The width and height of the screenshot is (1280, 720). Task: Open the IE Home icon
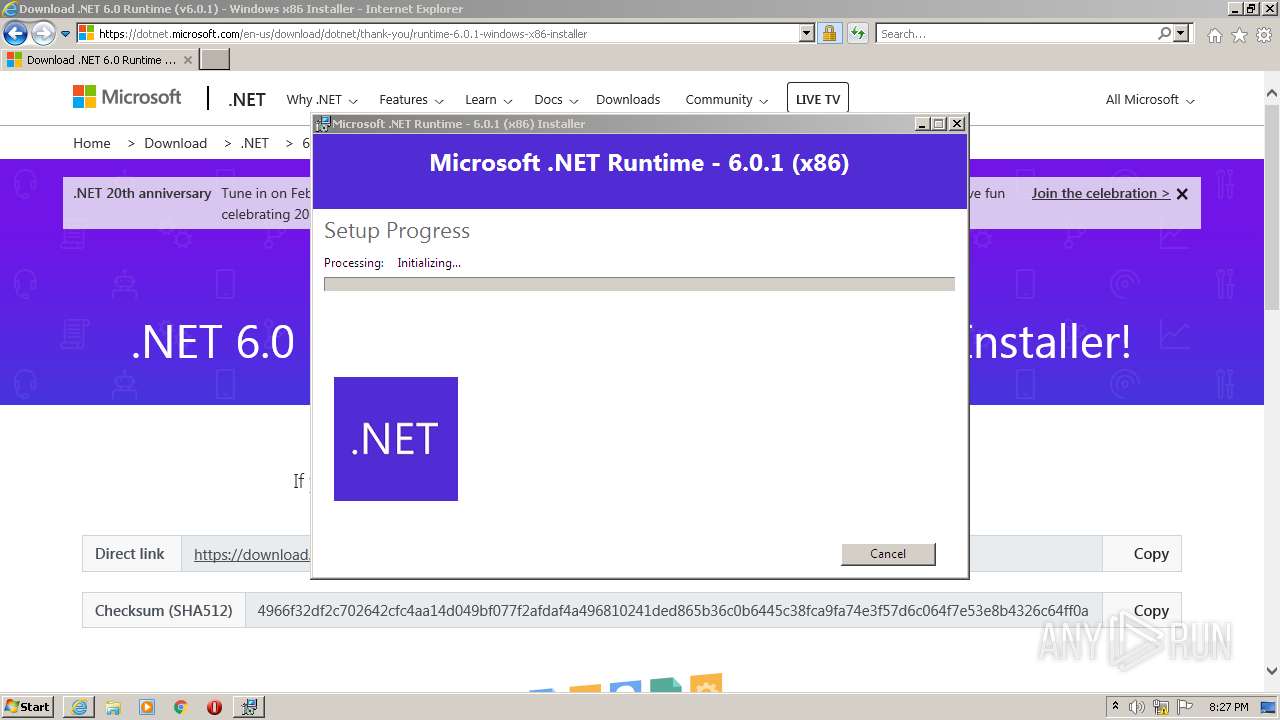coord(1214,35)
